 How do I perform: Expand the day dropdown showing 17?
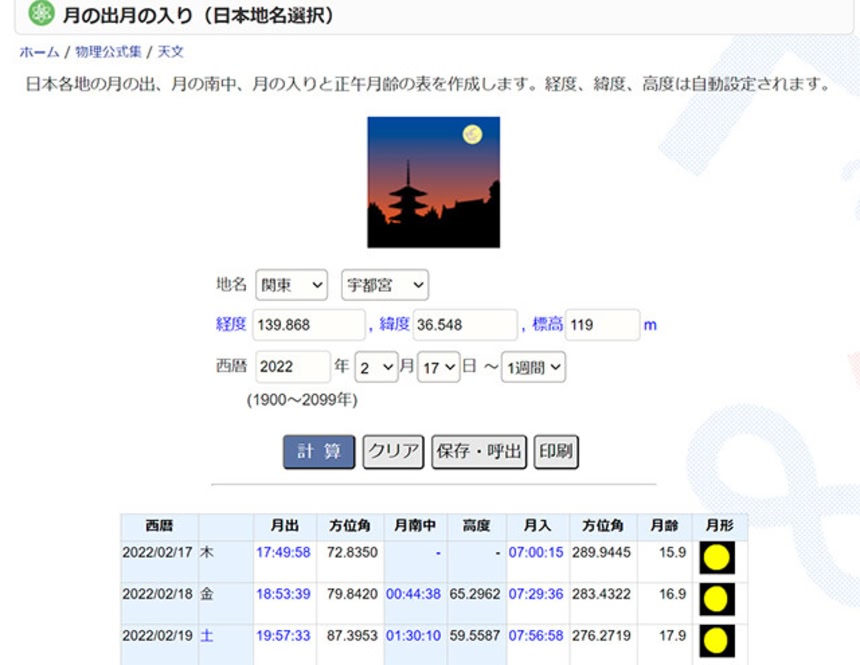[x=439, y=367]
